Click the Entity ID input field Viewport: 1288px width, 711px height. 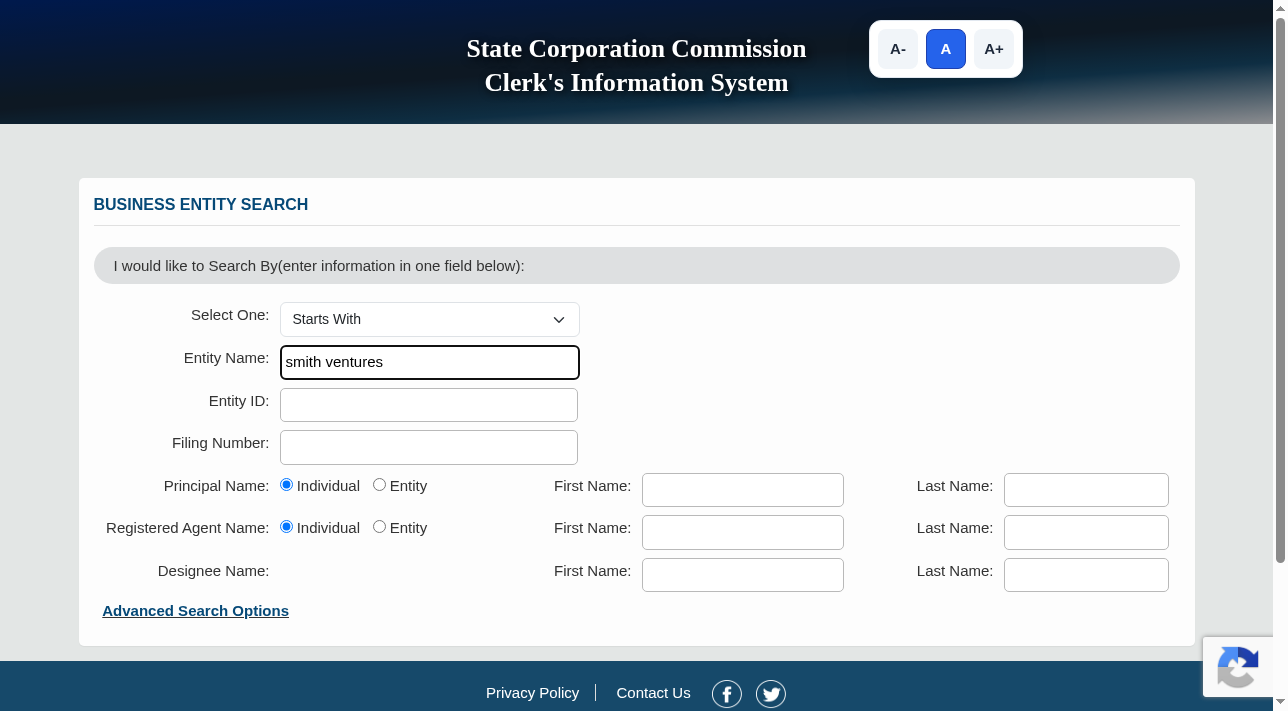pos(429,405)
